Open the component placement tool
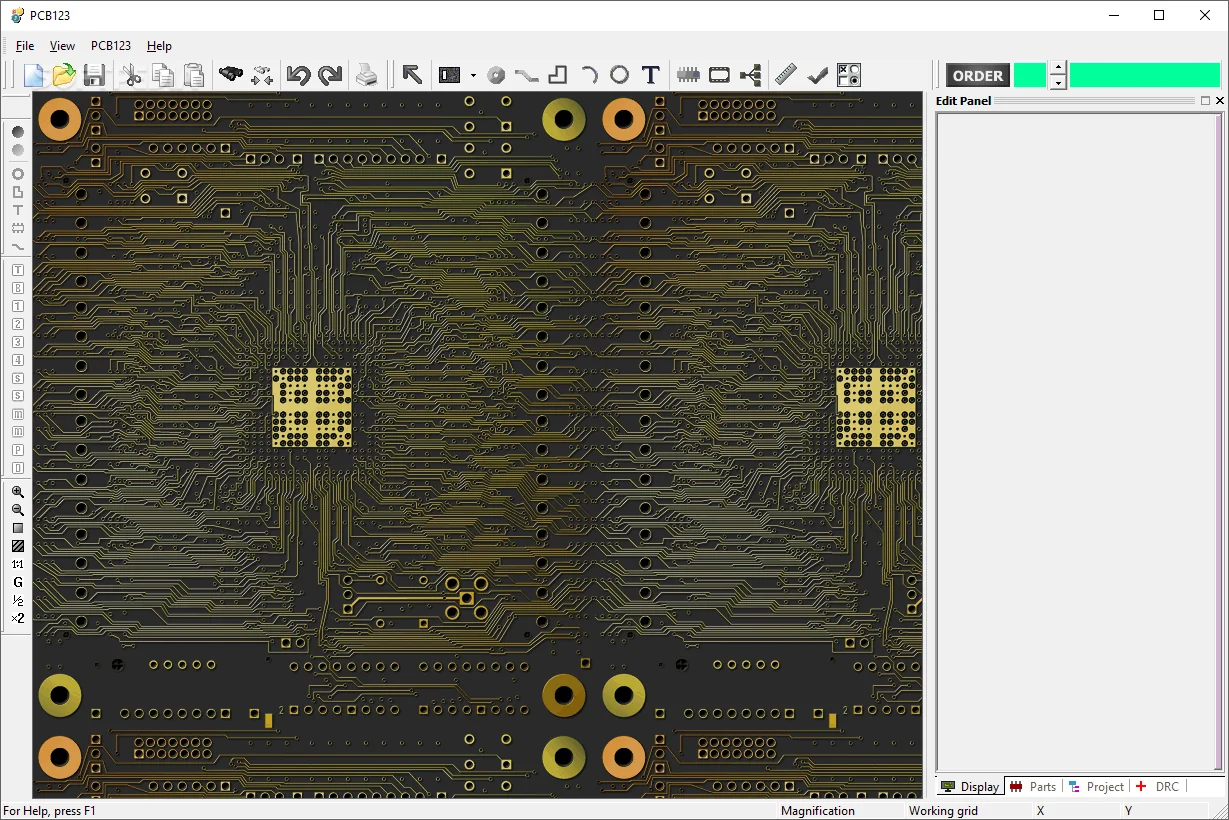Viewport: 1229px width, 820px height. tap(688, 74)
